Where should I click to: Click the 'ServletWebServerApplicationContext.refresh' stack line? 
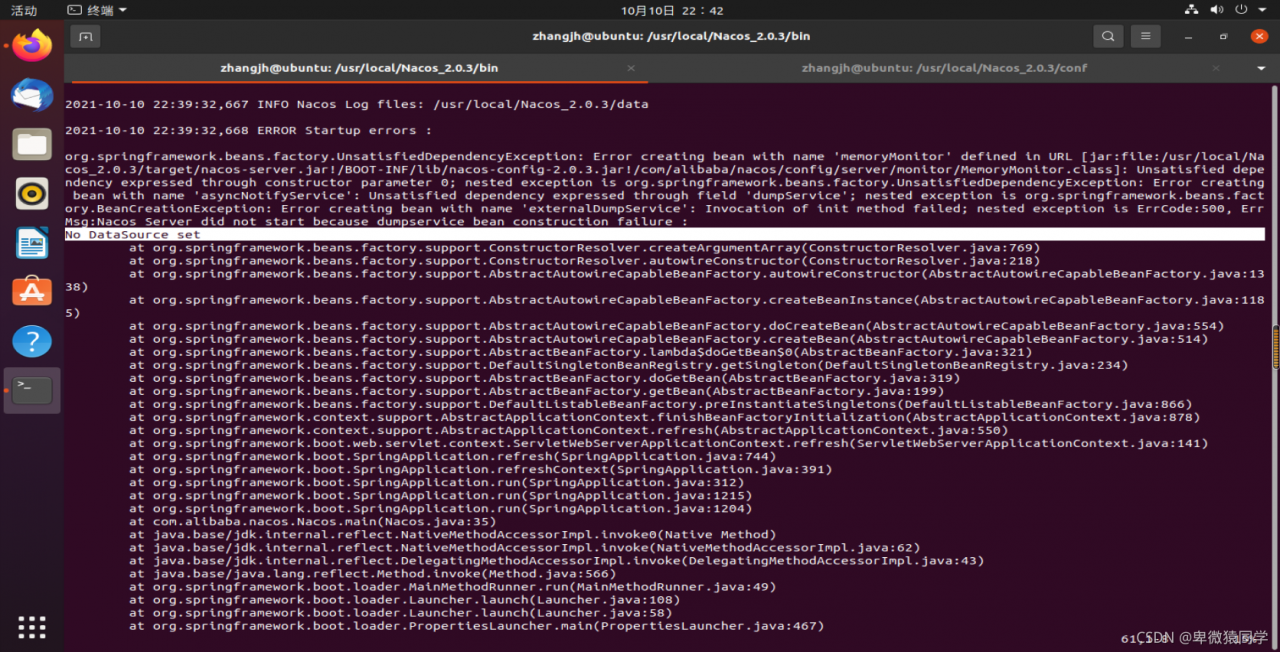(x=668, y=444)
